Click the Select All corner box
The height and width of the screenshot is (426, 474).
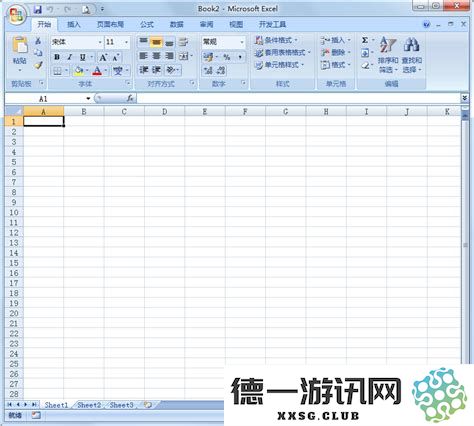coord(14,111)
